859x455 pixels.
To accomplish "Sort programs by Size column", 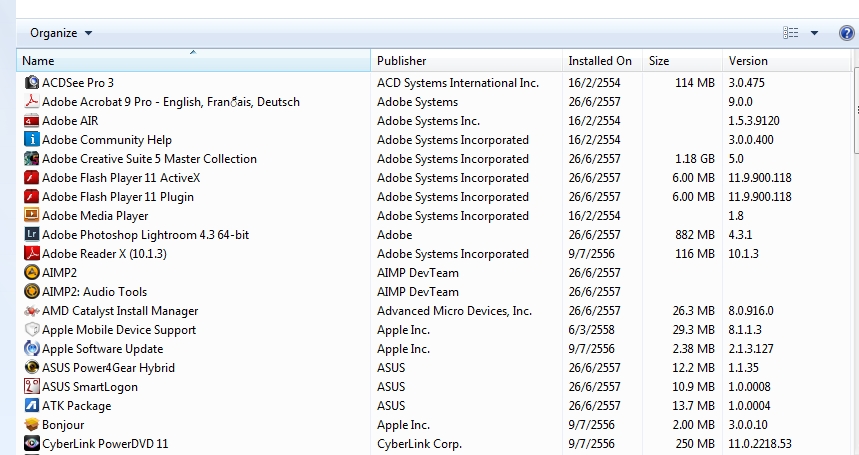I will coord(683,61).
